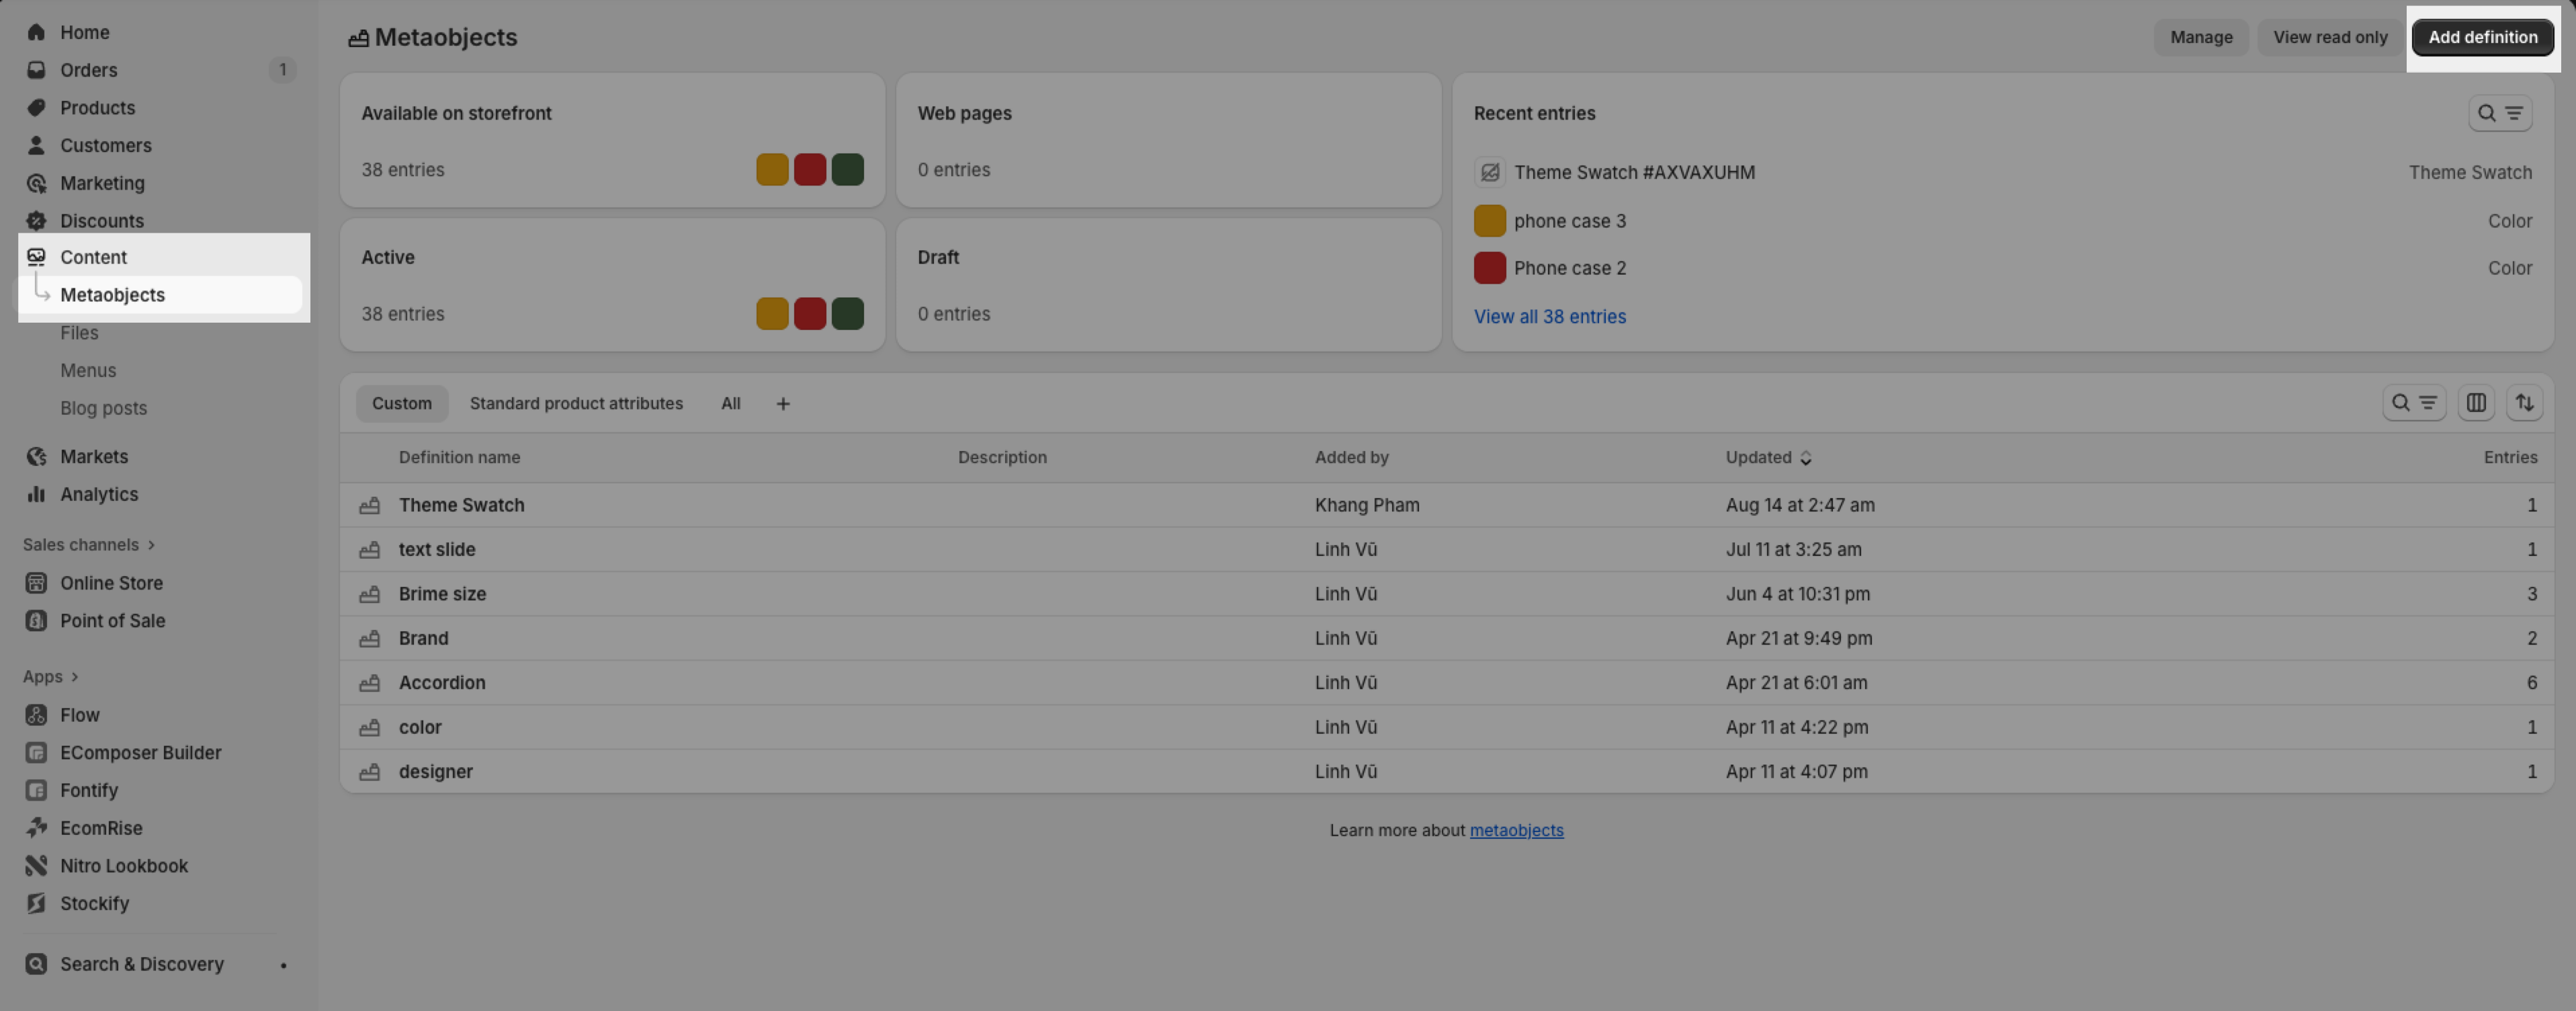The image size is (2576, 1011).
Task: Search and filter in Recent entries card
Action: [2499, 113]
